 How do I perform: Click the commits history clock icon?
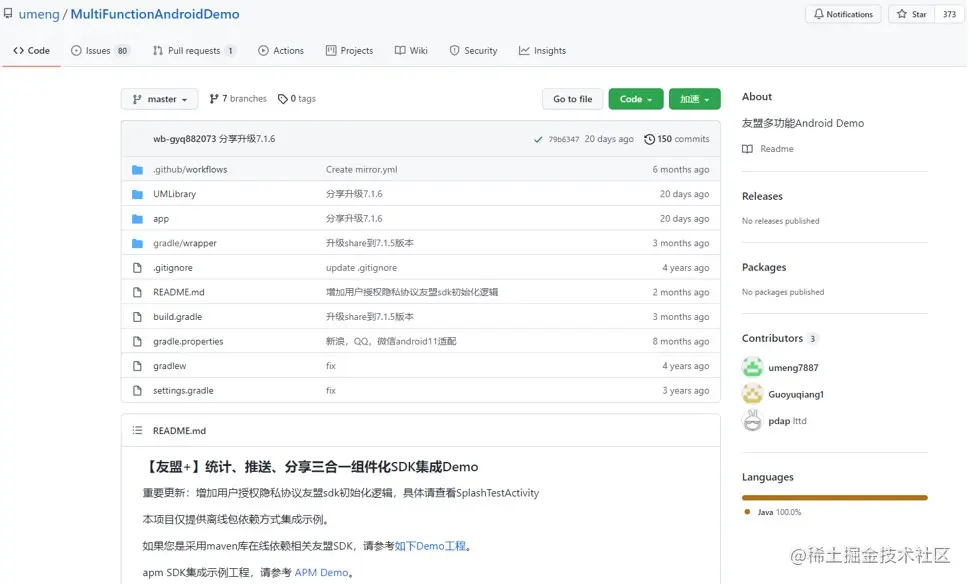click(649, 139)
